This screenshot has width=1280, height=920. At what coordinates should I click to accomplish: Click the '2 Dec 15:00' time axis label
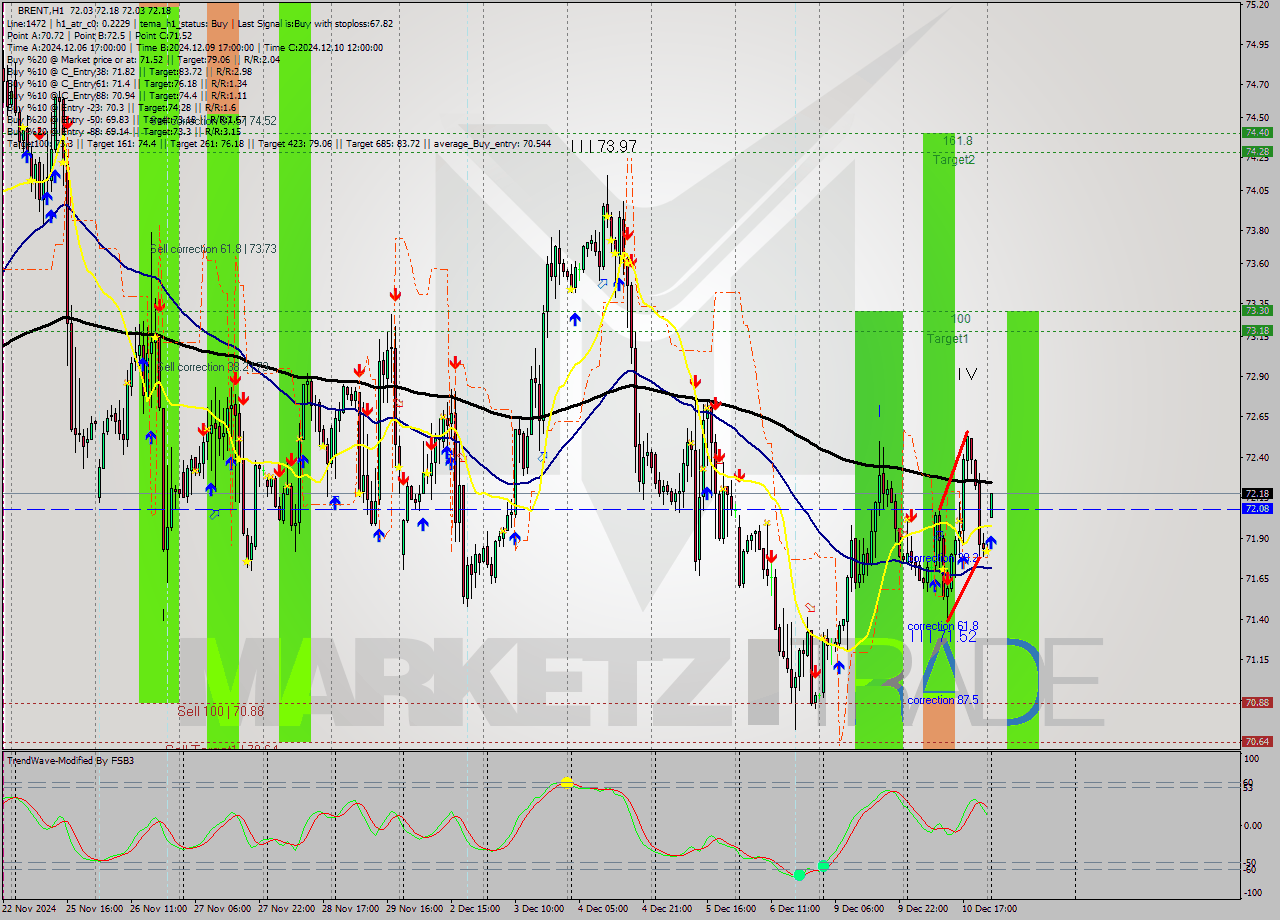click(475, 909)
